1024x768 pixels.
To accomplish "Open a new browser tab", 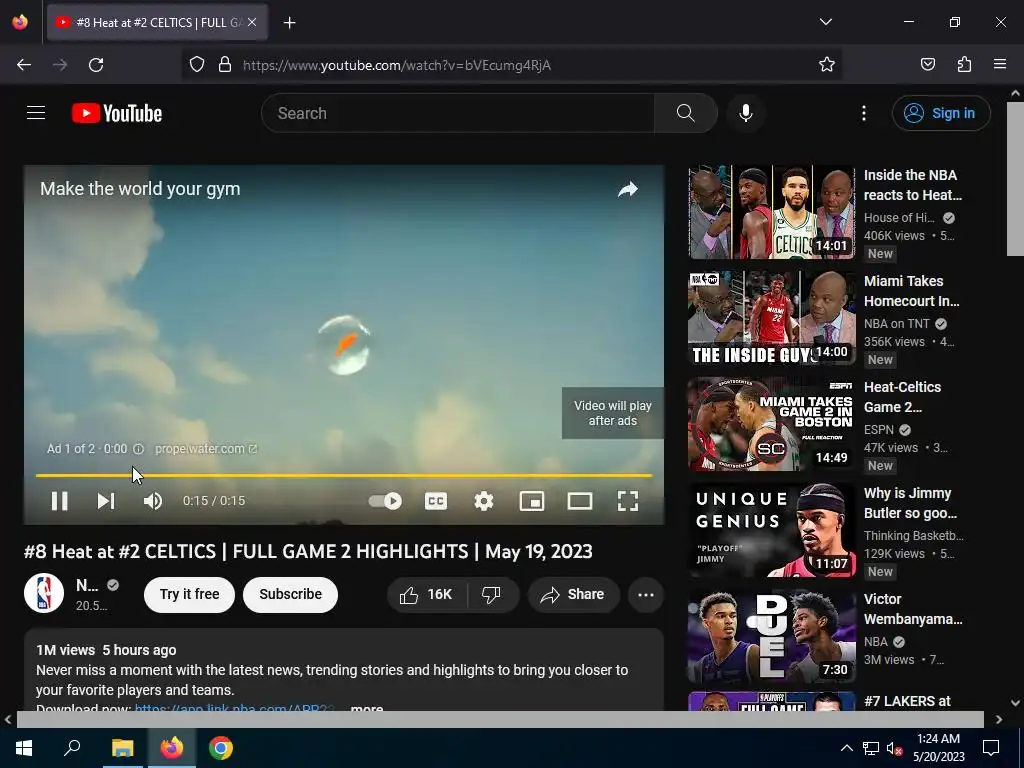I will click(289, 23).
